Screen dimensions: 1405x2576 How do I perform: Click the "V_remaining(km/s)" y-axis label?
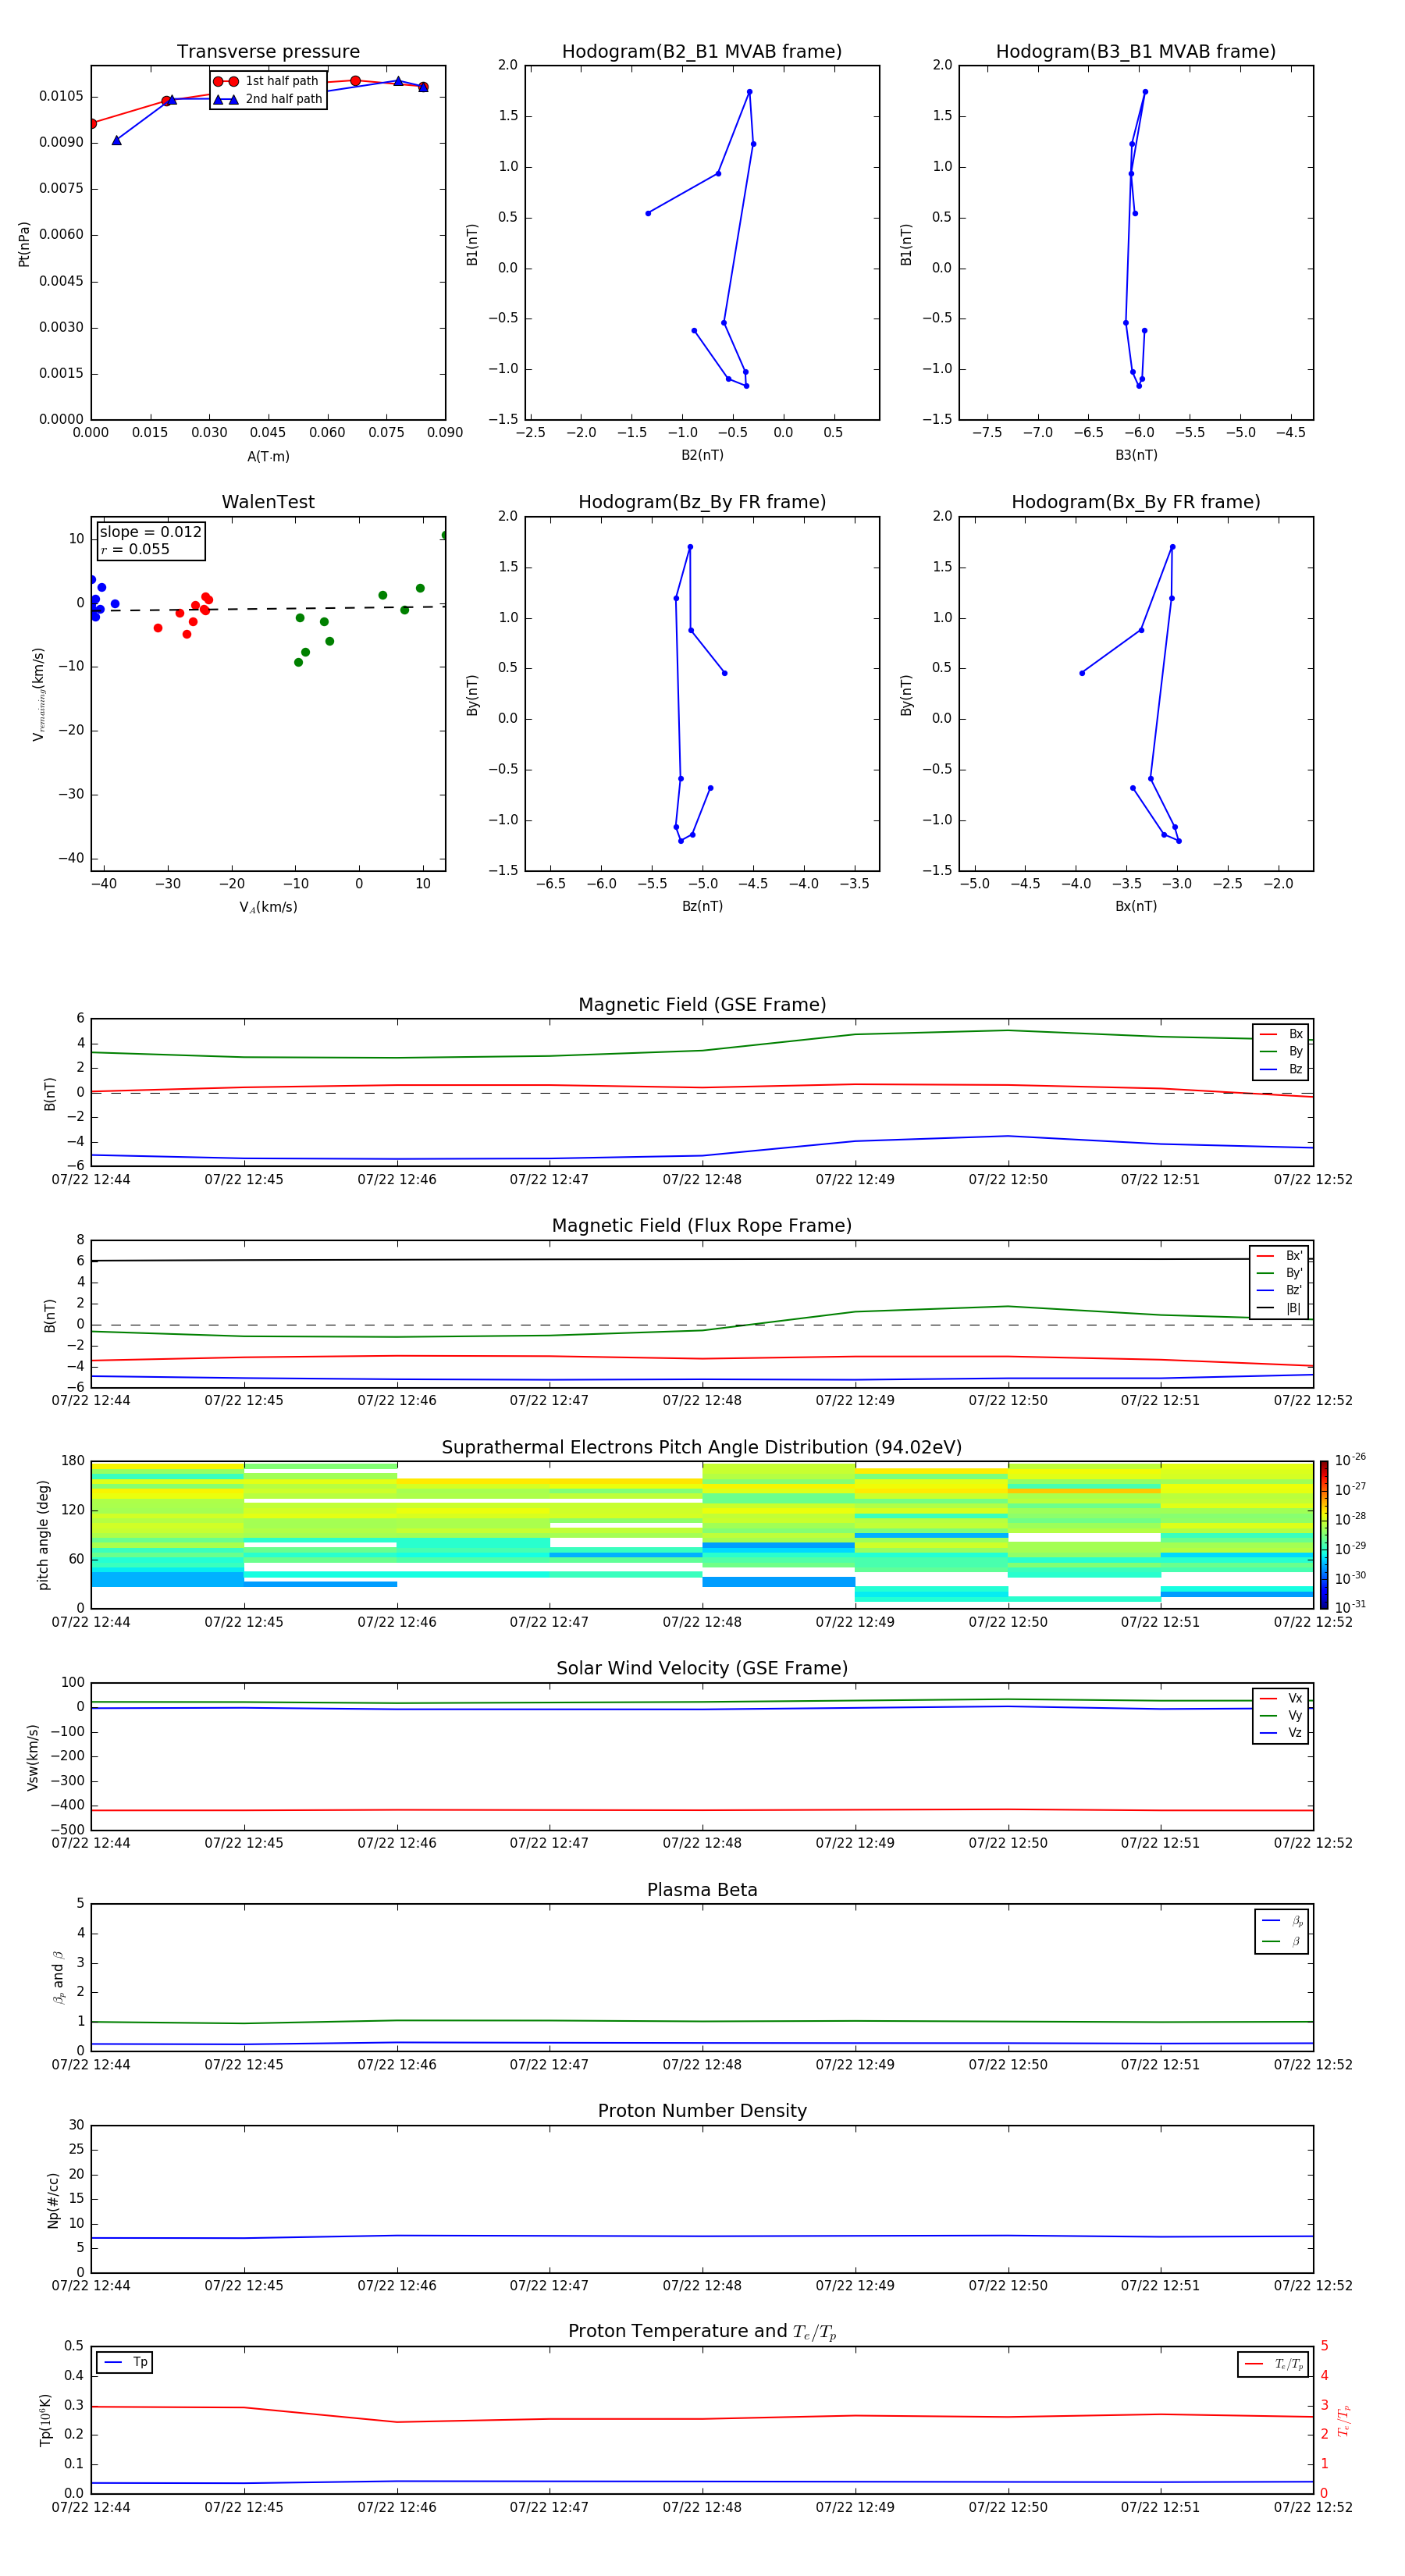(x=38, y=694)
